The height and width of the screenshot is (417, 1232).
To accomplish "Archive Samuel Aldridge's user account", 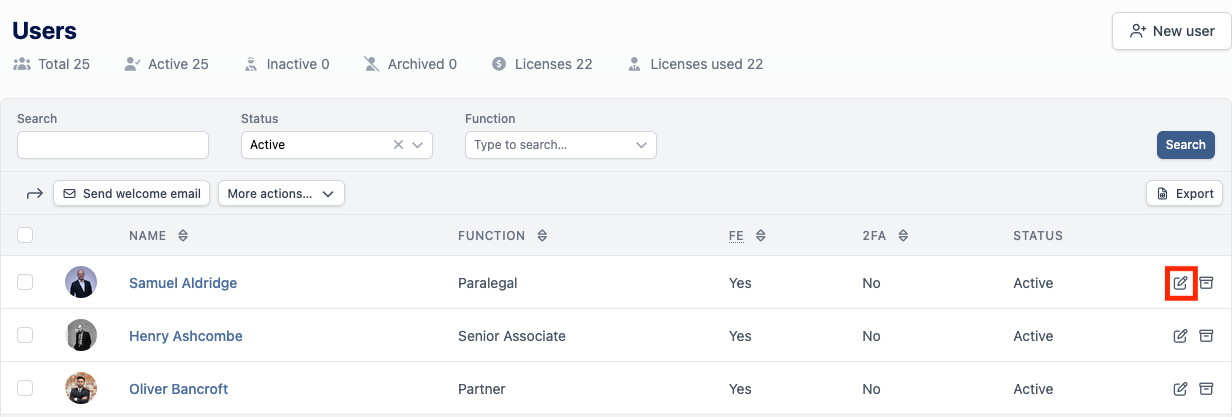I will pyautogui.click(x=1206, y=283).
